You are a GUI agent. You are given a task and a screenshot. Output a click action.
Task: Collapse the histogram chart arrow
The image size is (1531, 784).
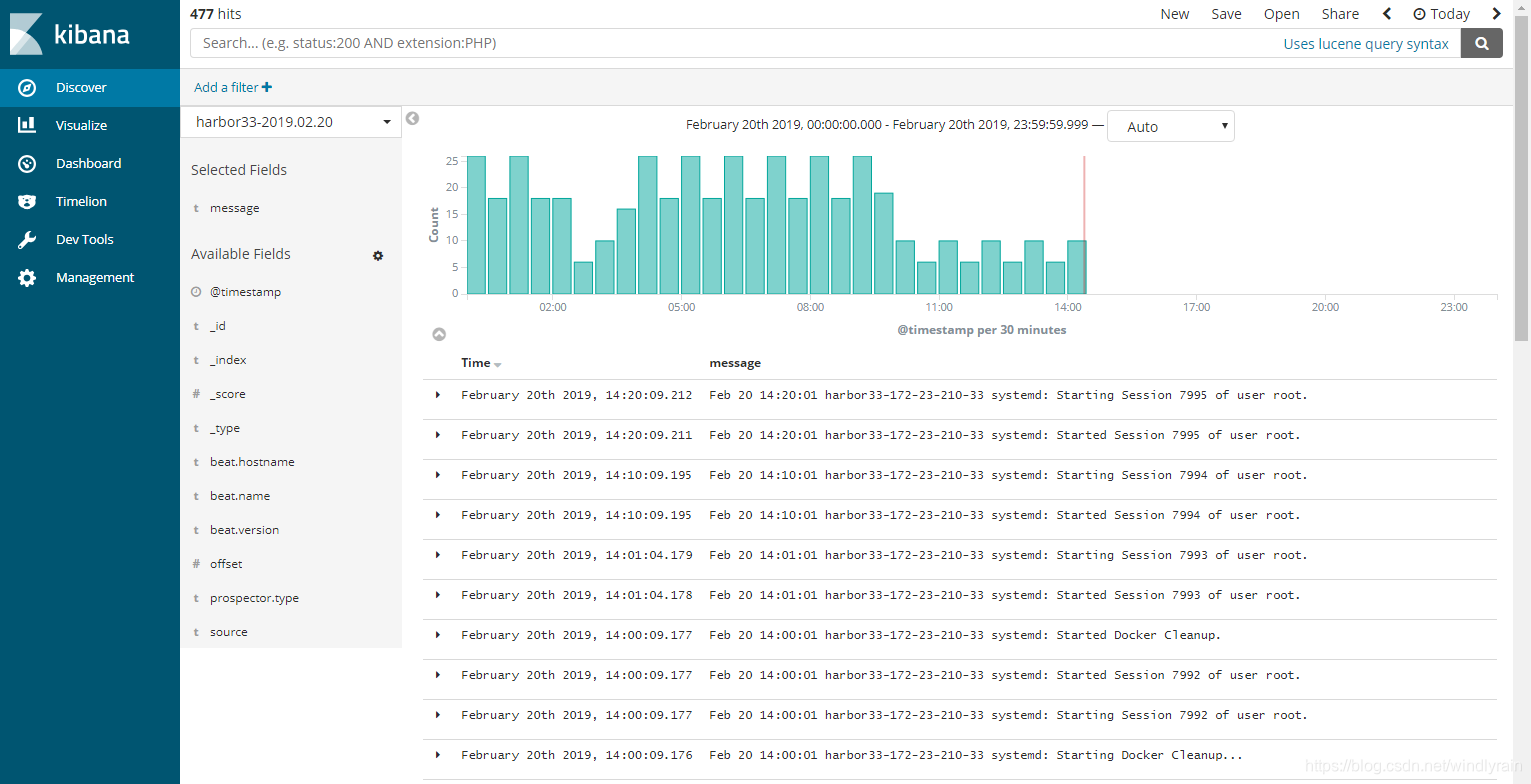(438, 335)
